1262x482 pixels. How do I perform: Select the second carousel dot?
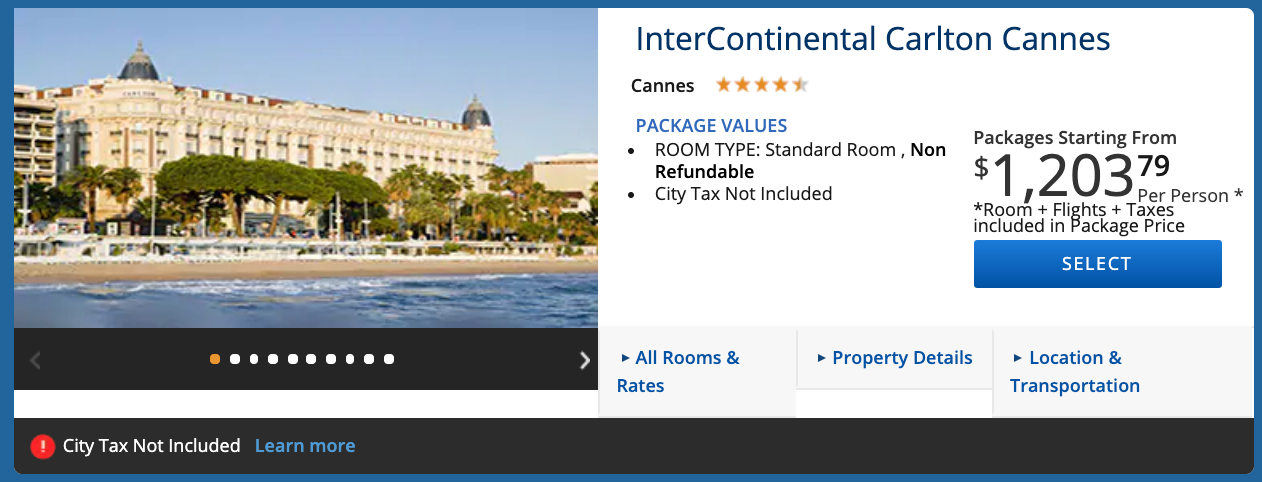(x=234, y=359)
